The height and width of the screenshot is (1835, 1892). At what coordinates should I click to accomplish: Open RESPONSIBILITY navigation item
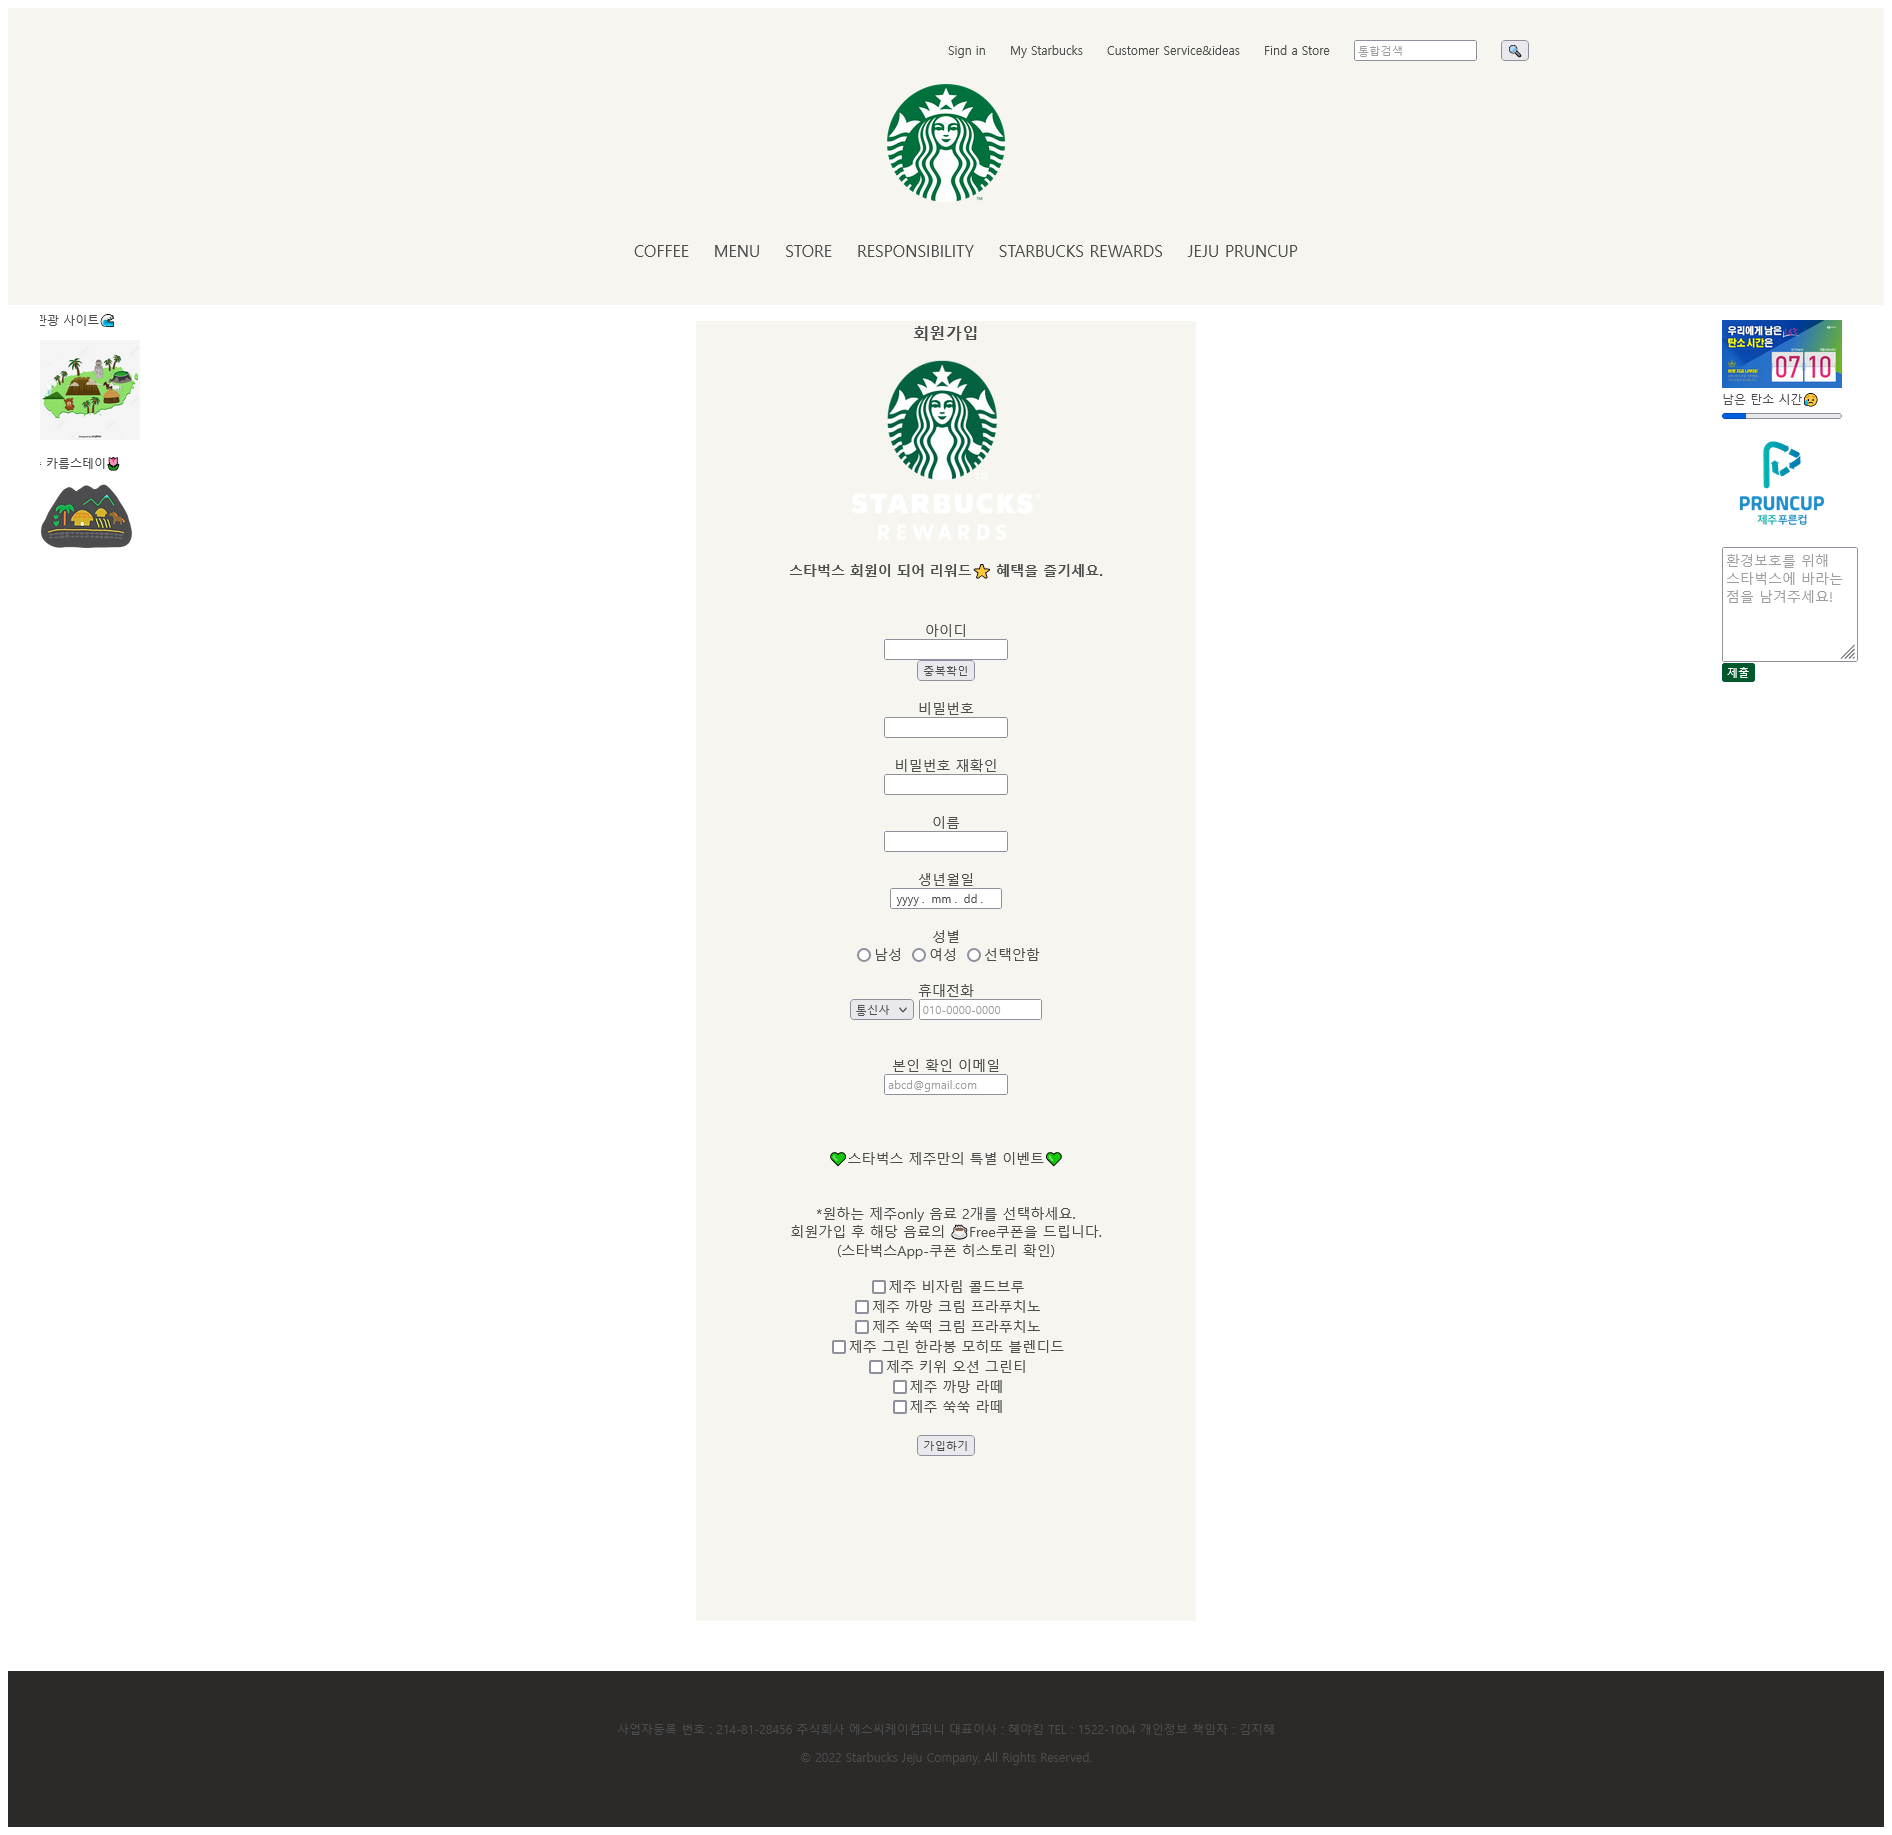click(x=915, y=252)
